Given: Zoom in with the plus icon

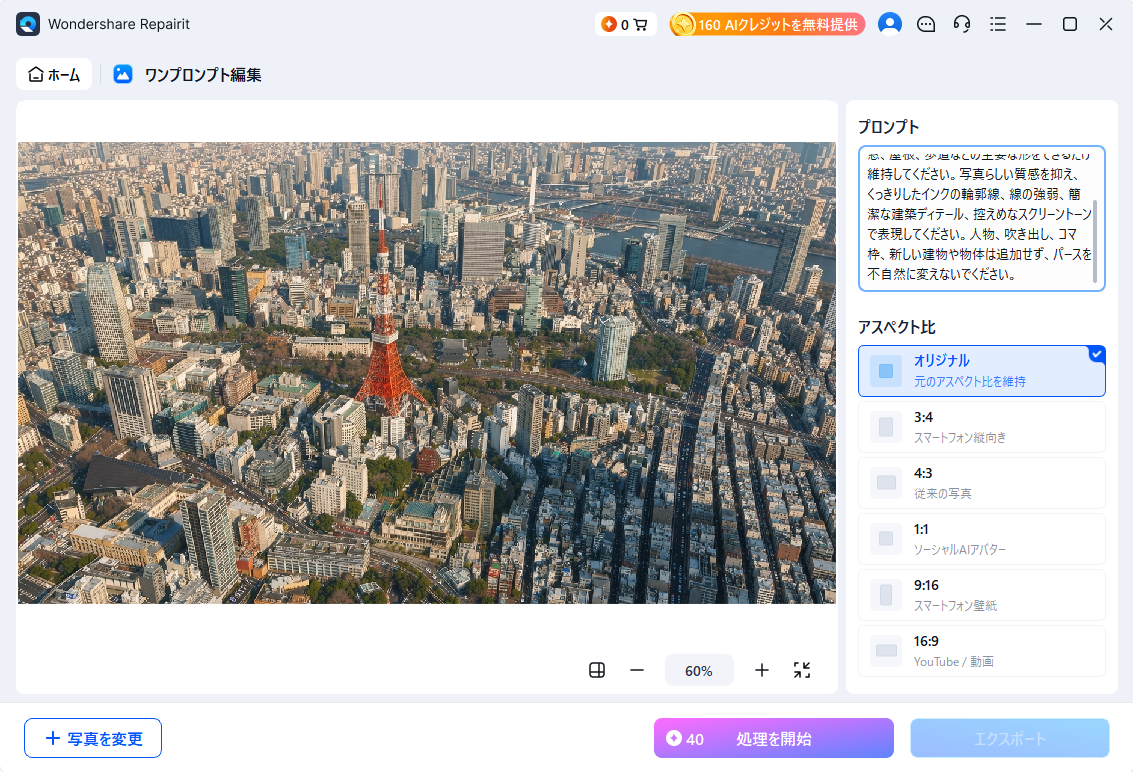Looking at the screenshot, I should click(762, 671).
